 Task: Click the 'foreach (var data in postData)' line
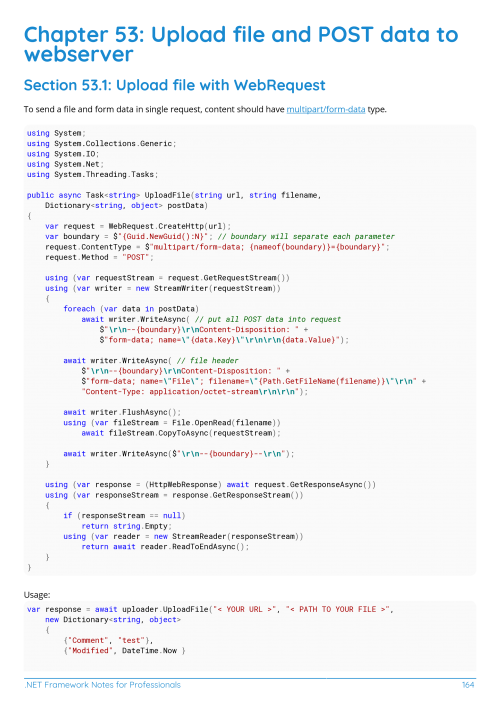pos(131,309)
